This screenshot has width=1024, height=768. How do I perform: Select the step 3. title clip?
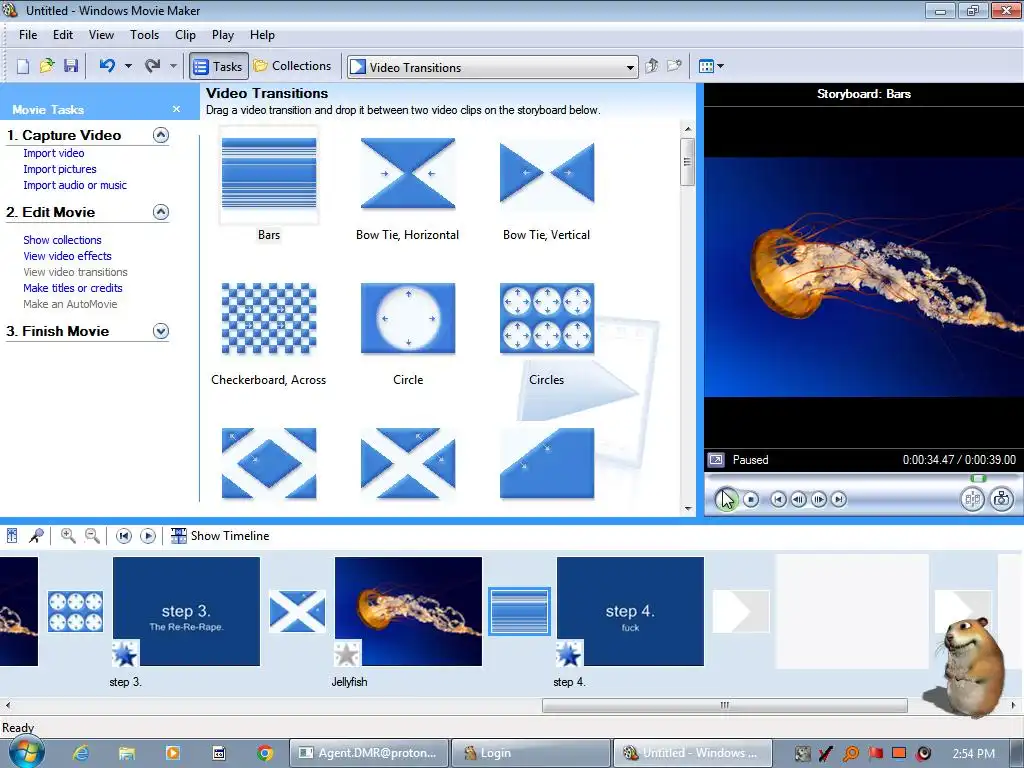point(186,611)
